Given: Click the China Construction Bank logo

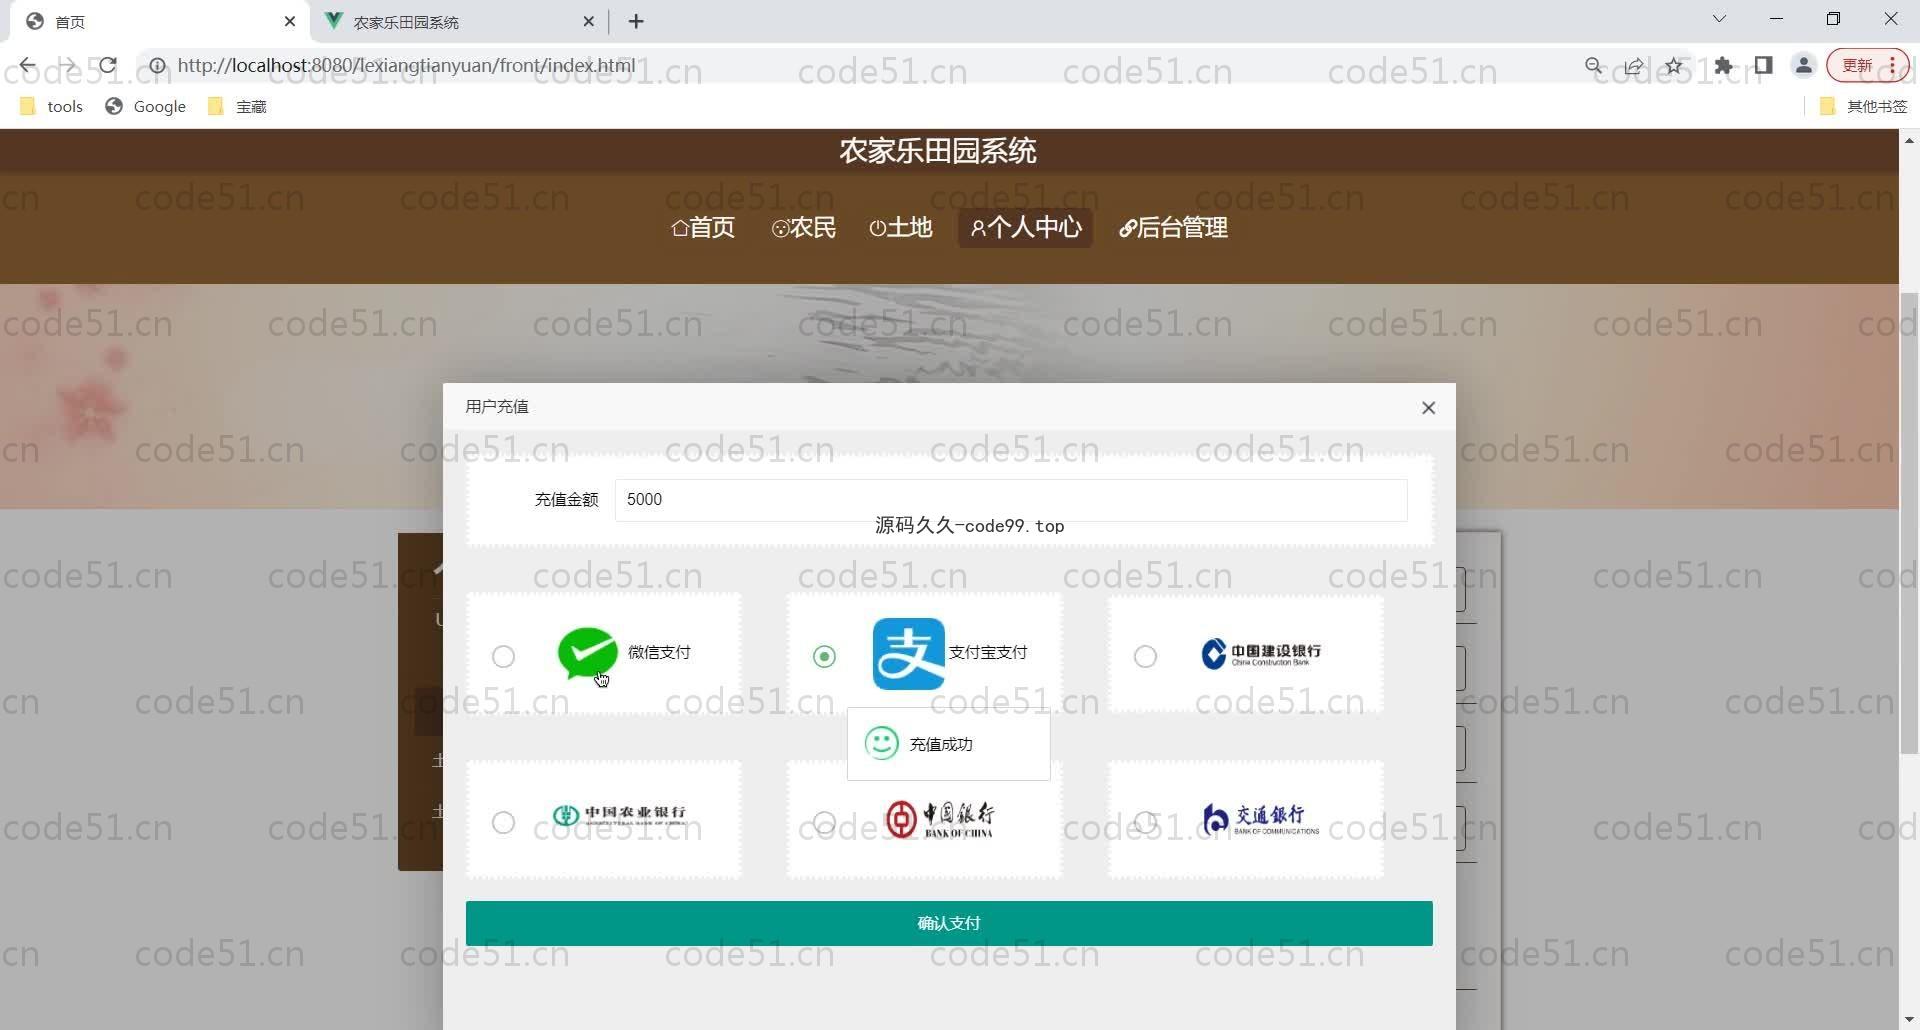Looking at the screenshot, I should click(1260, 653).
